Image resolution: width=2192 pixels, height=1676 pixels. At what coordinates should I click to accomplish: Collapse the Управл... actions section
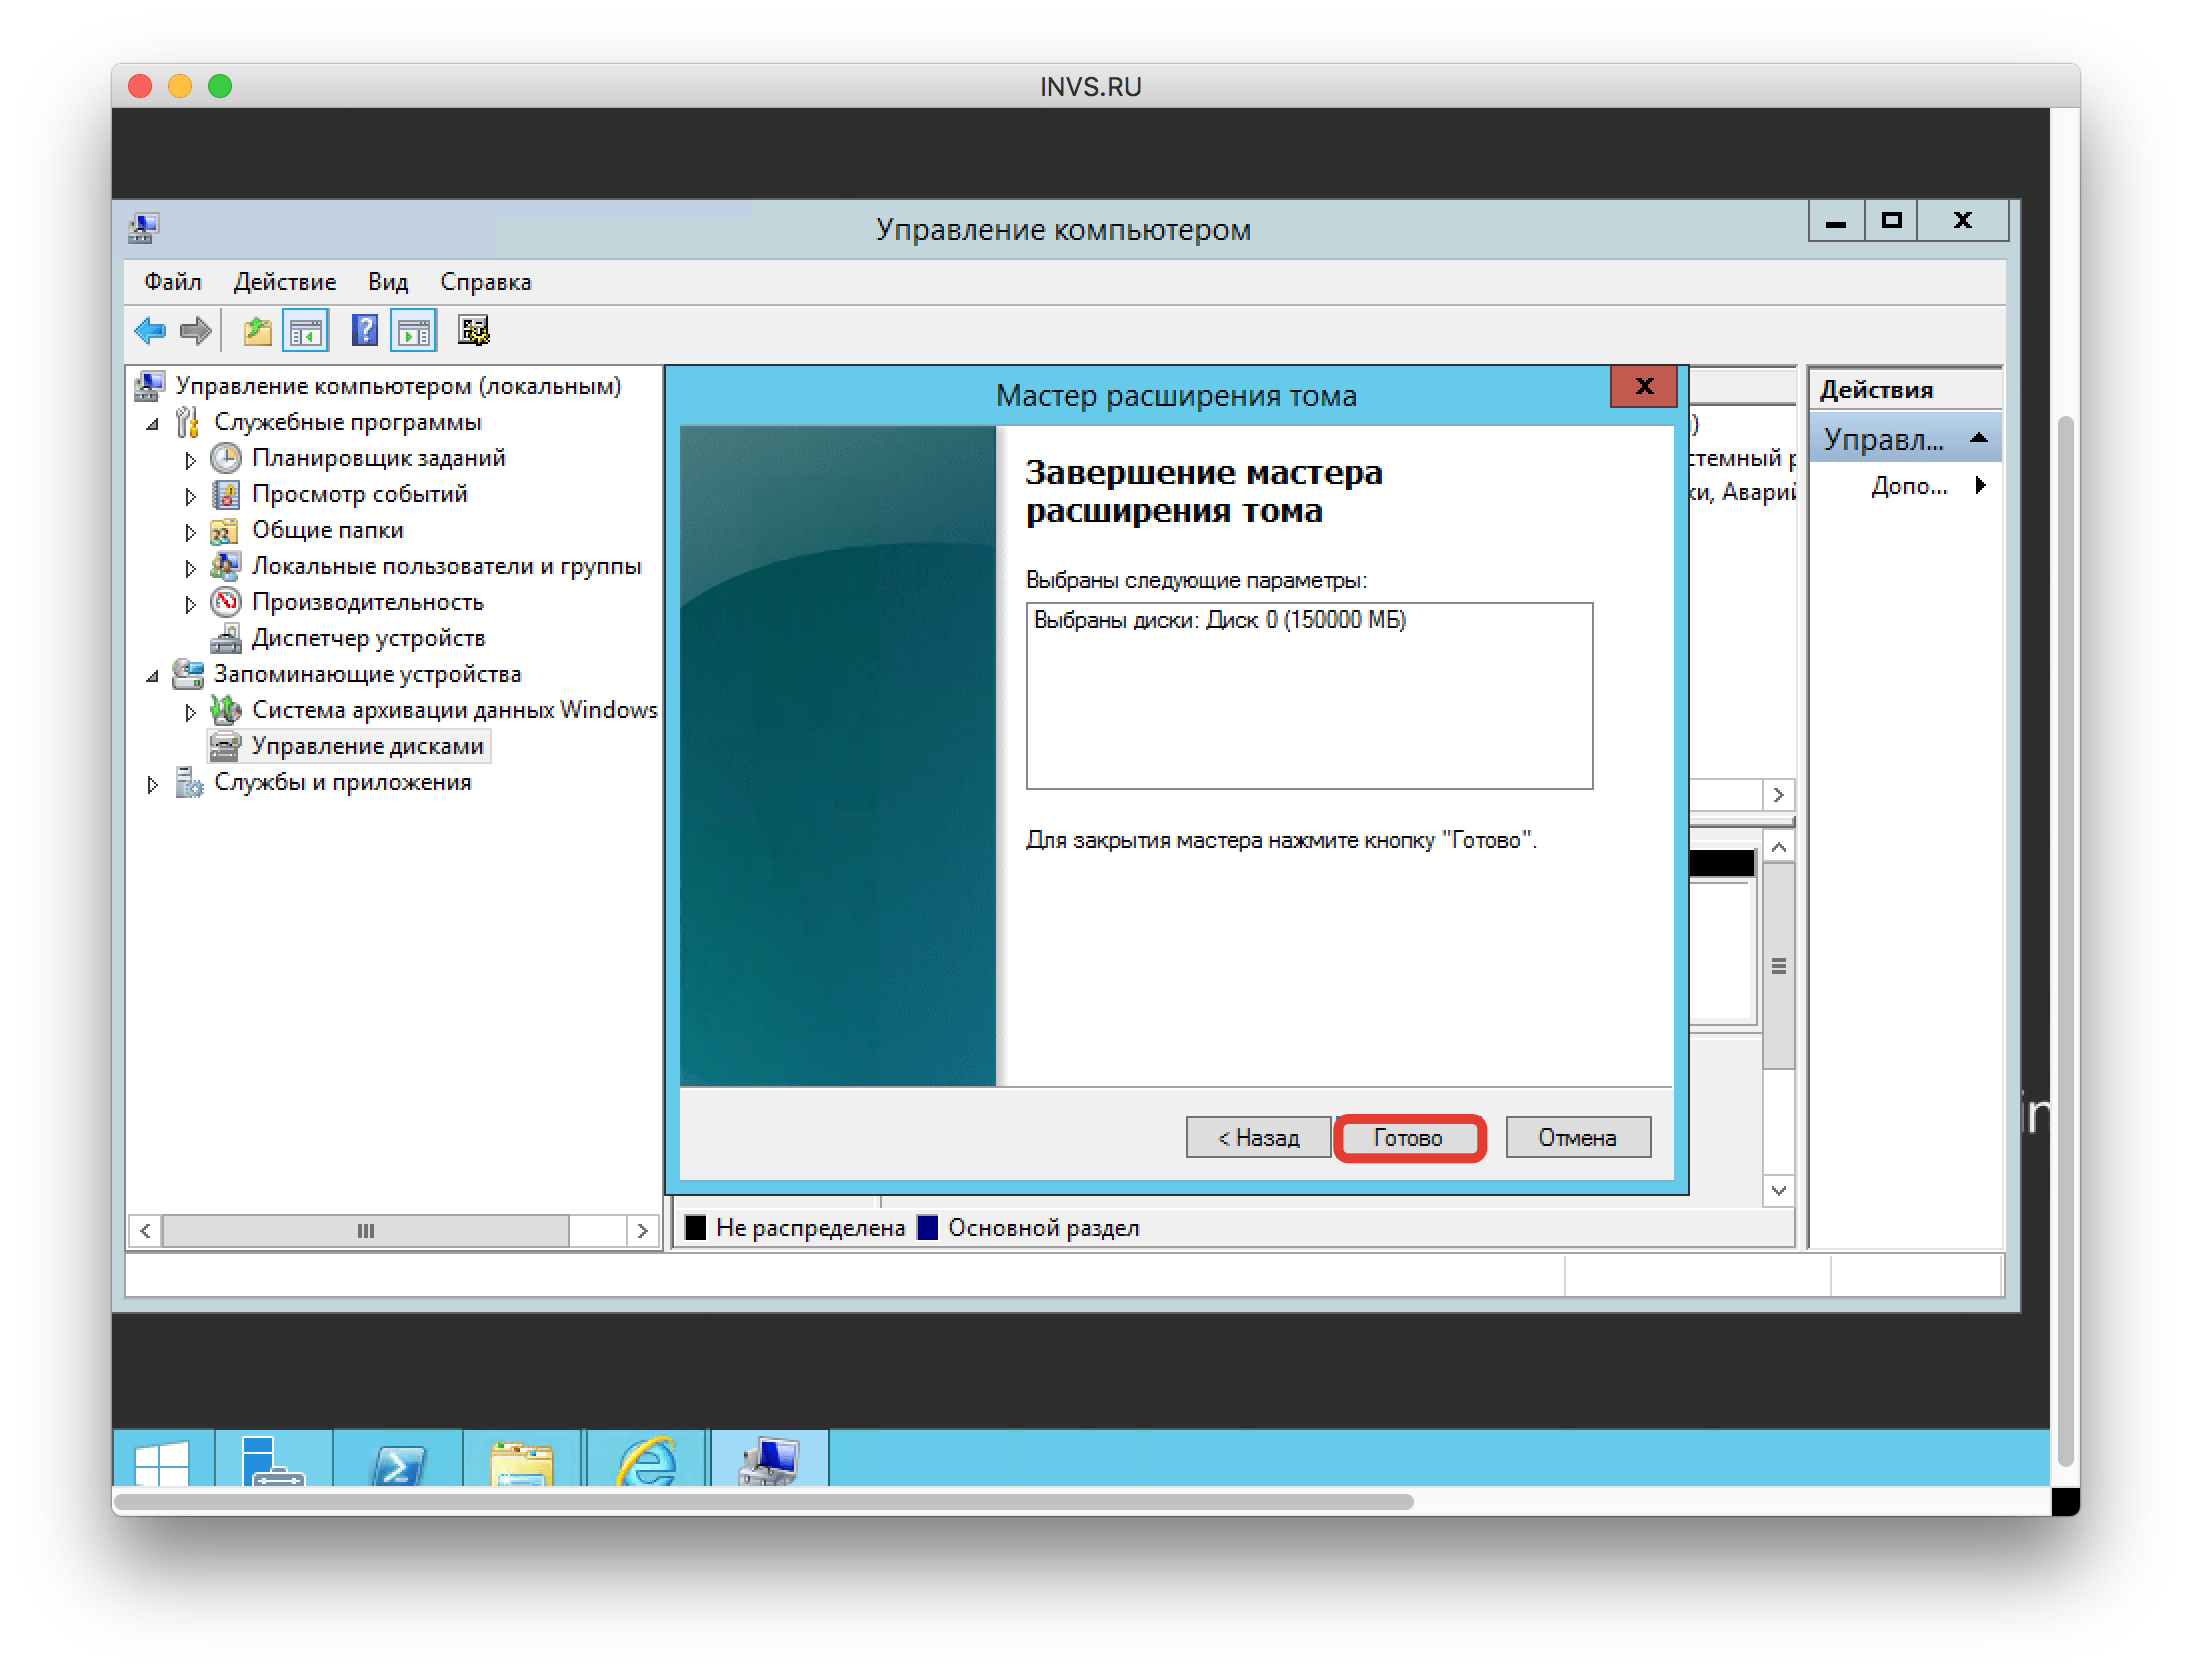(1977, 438)
